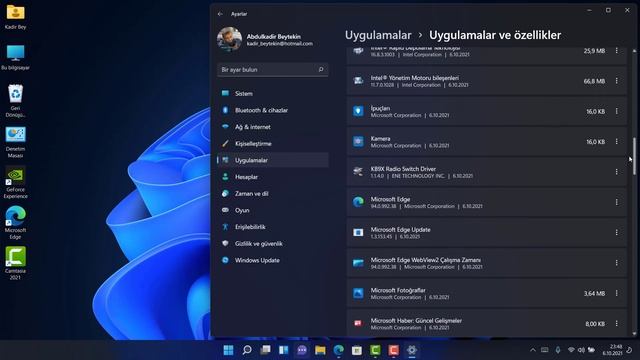
Task: Open Zaman ve dil settings
Action: pos(273,193)
